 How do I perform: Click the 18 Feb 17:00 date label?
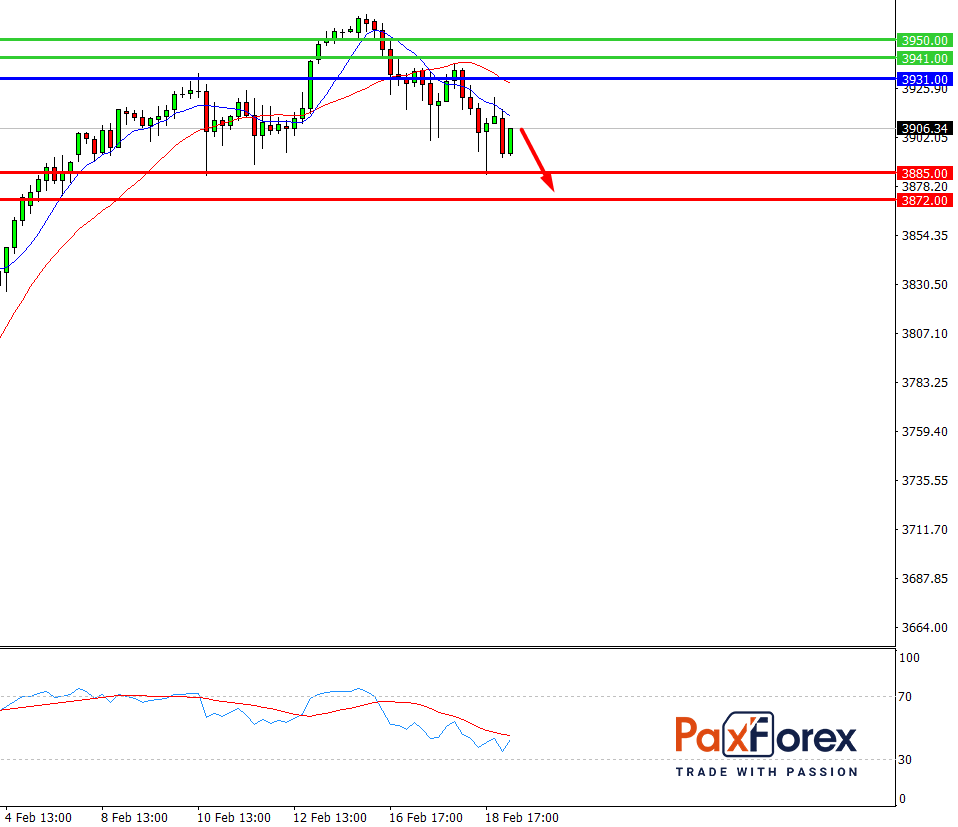(x=520, y=817)
